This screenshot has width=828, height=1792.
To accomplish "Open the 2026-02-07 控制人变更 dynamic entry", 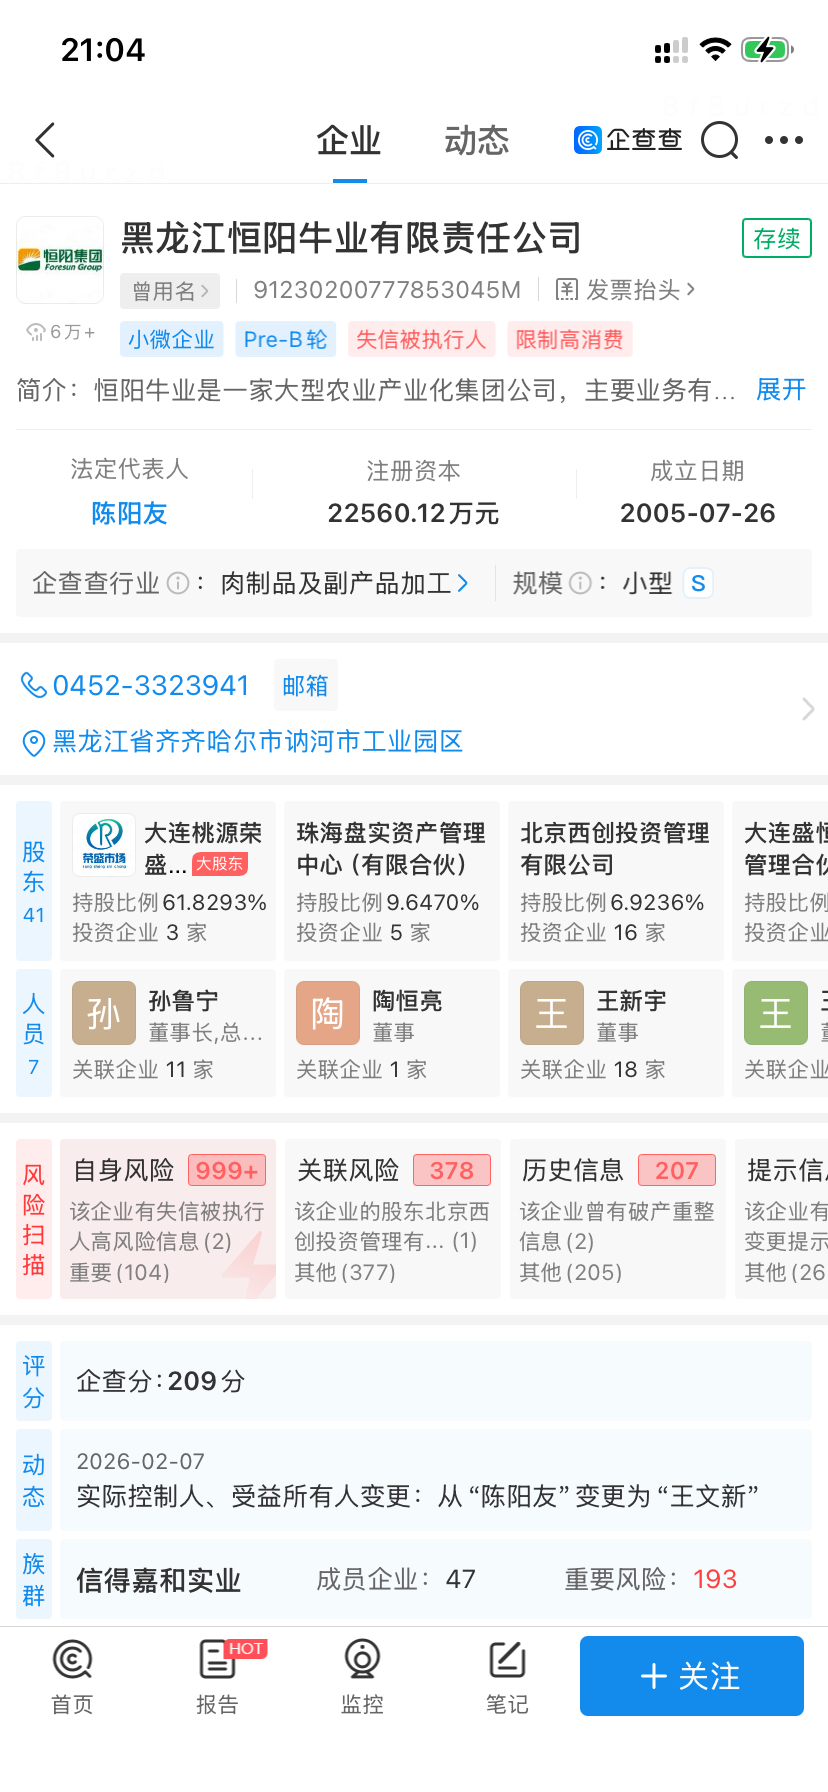I will [436, 1480].
